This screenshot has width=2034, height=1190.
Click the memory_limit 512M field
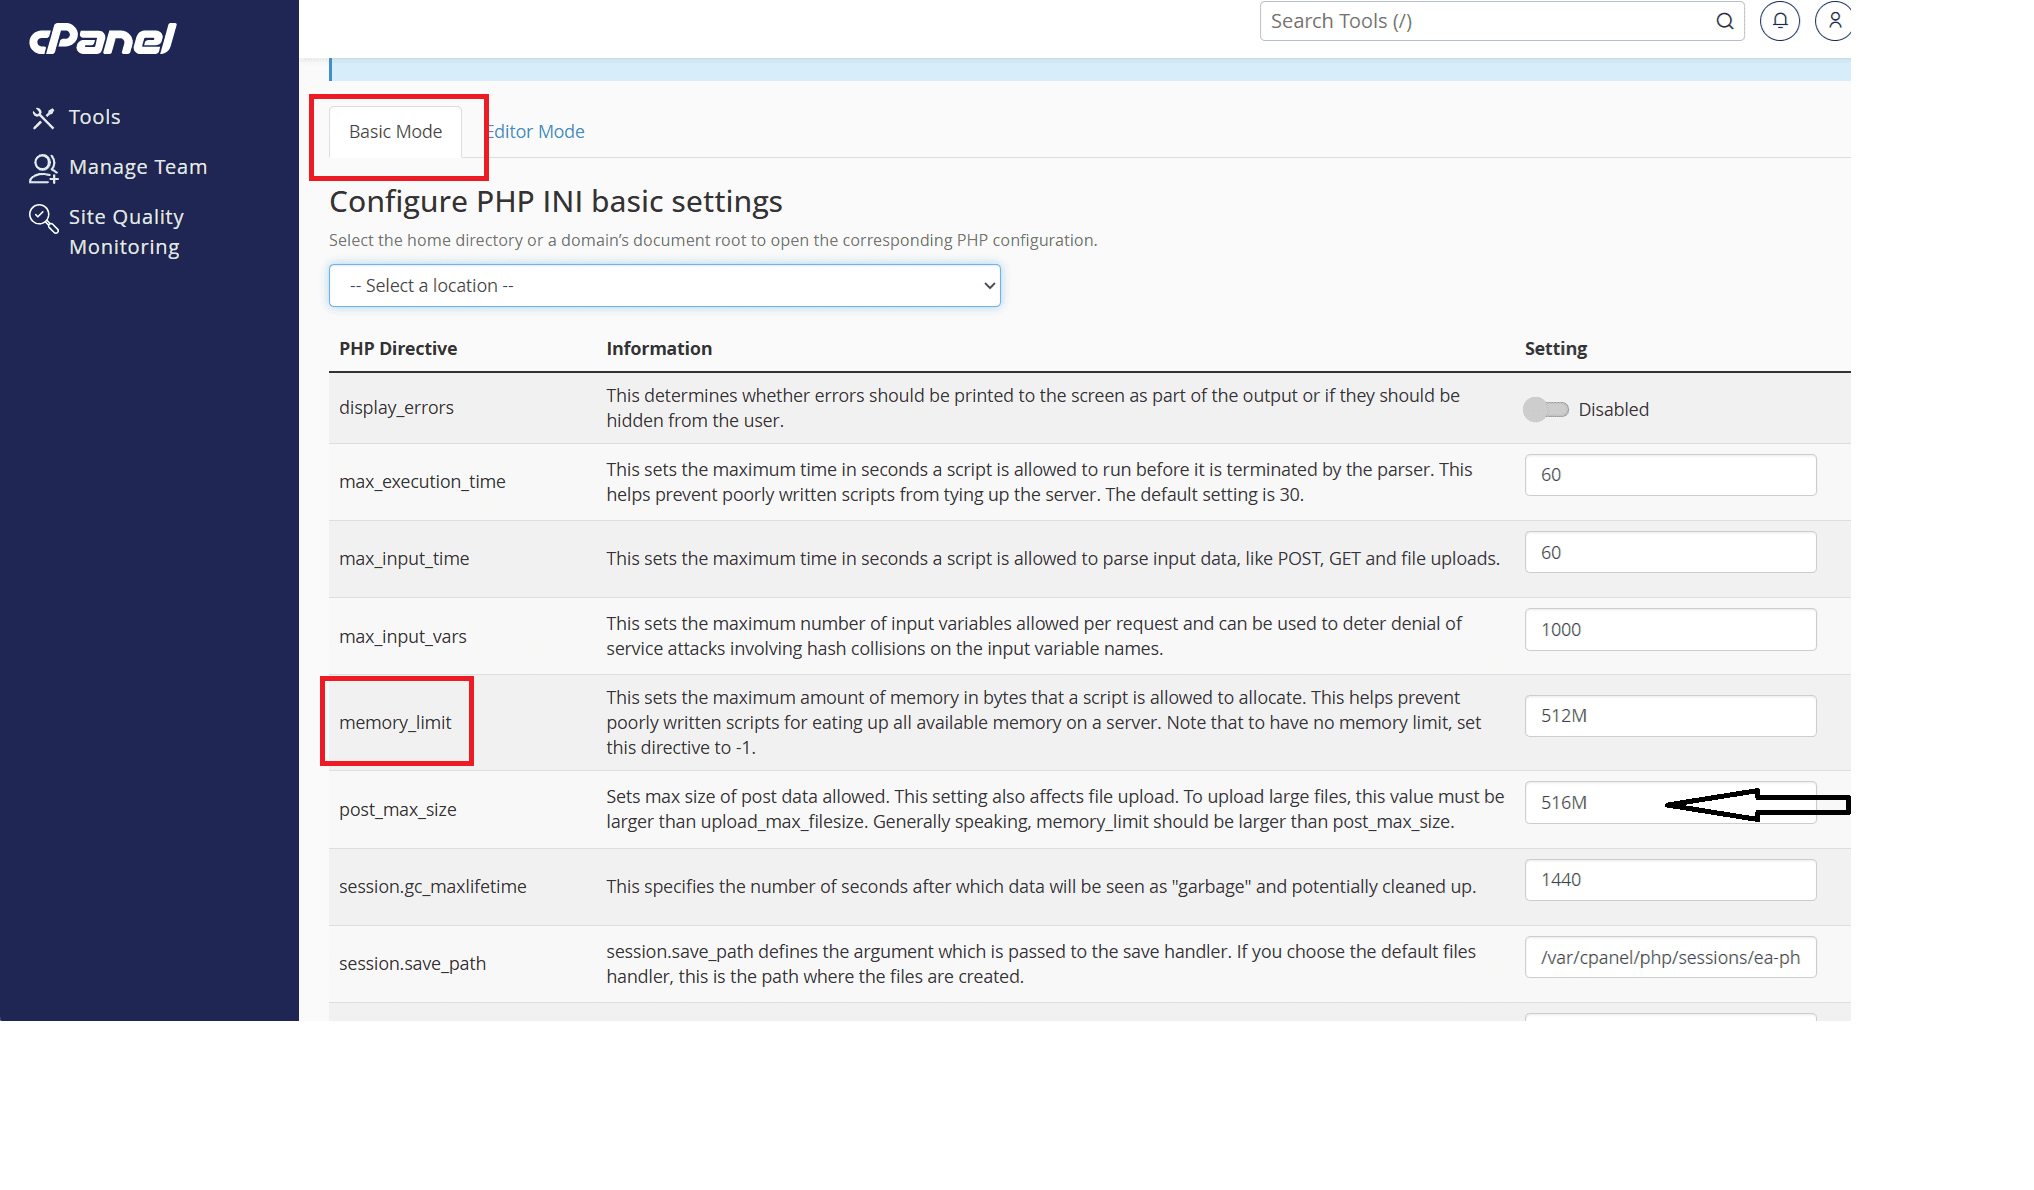(x=1670, y=716)
